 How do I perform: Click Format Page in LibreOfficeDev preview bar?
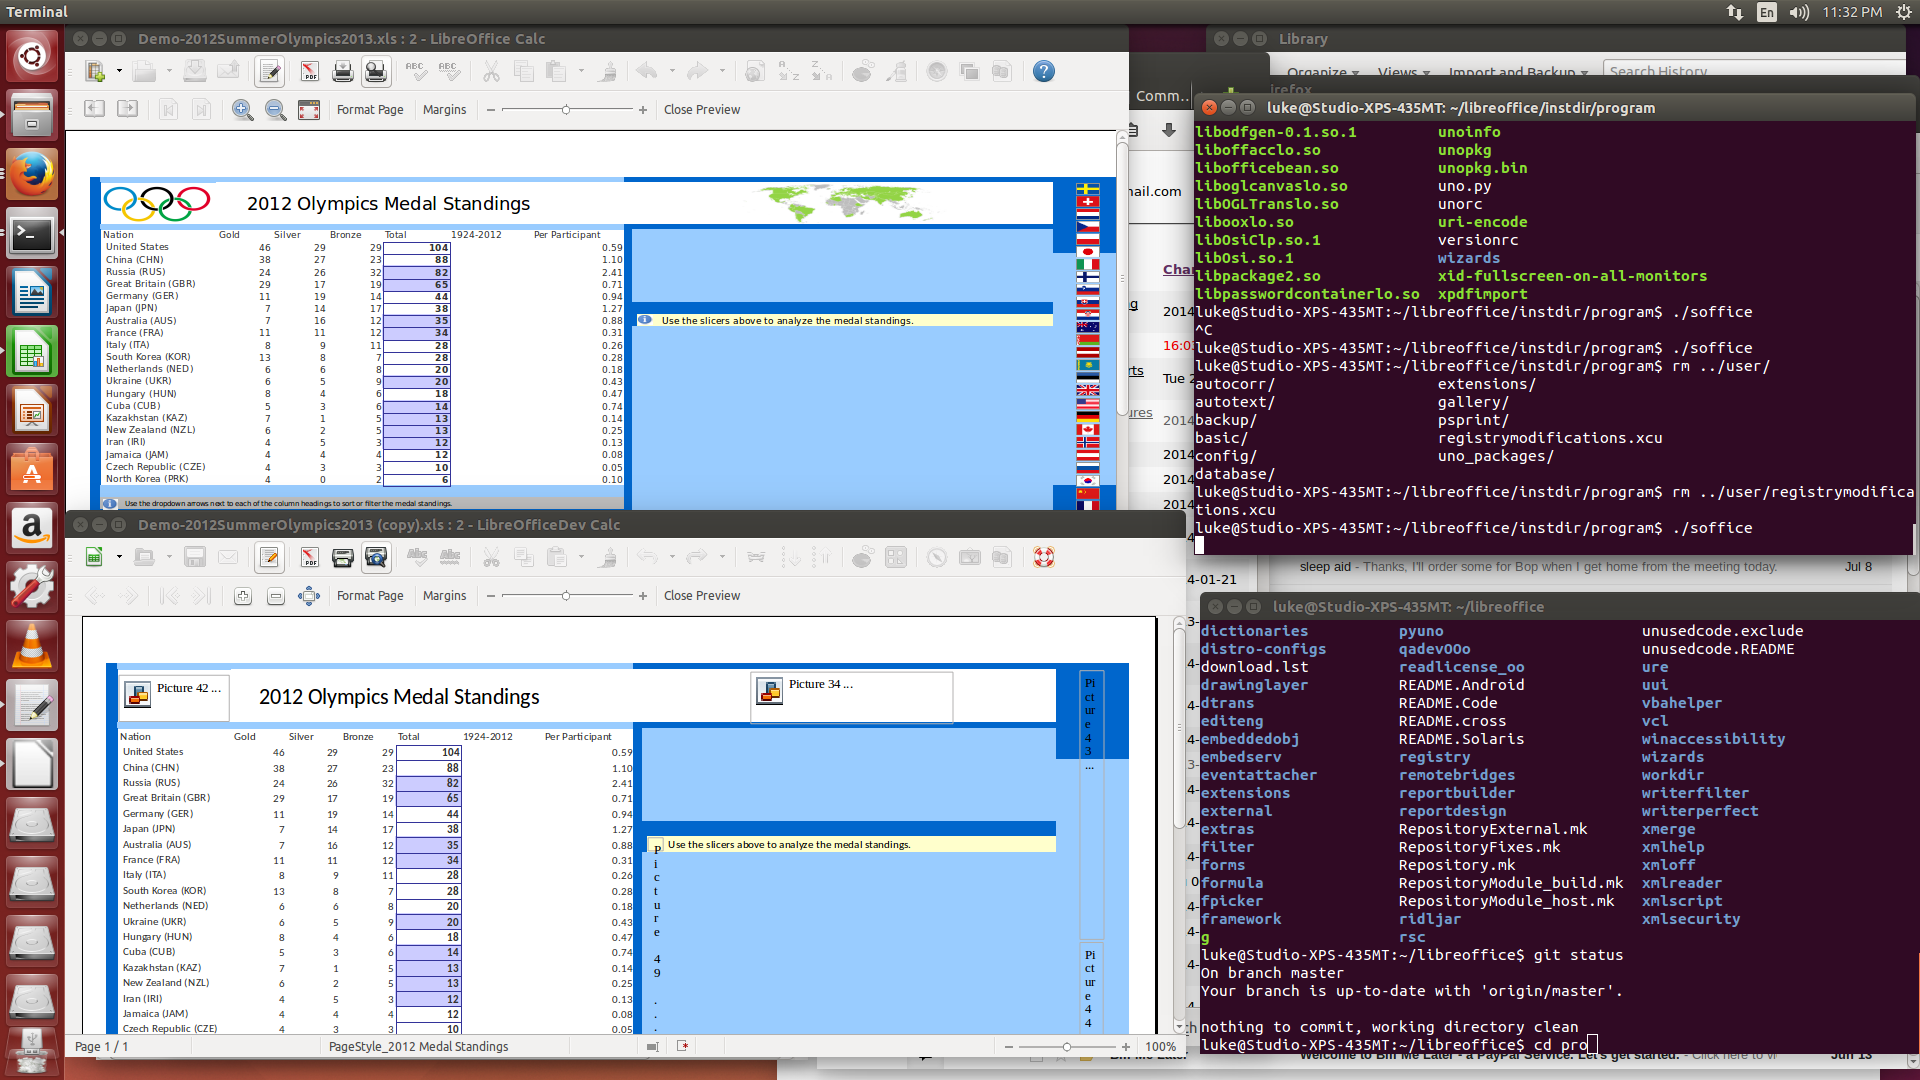point(370,596)
